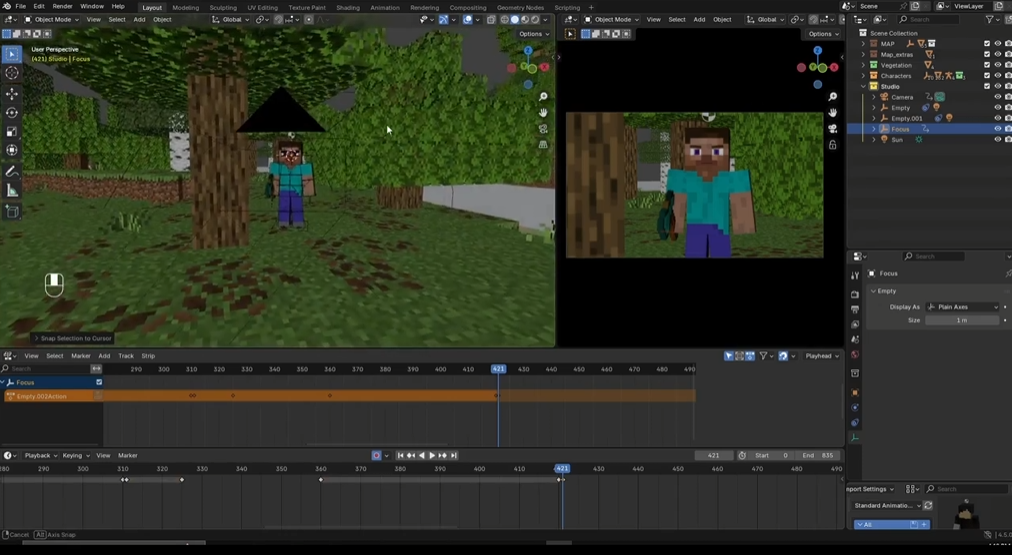Expand the Characters collection
Screen dimensions: 1012x555
[864, 76]
